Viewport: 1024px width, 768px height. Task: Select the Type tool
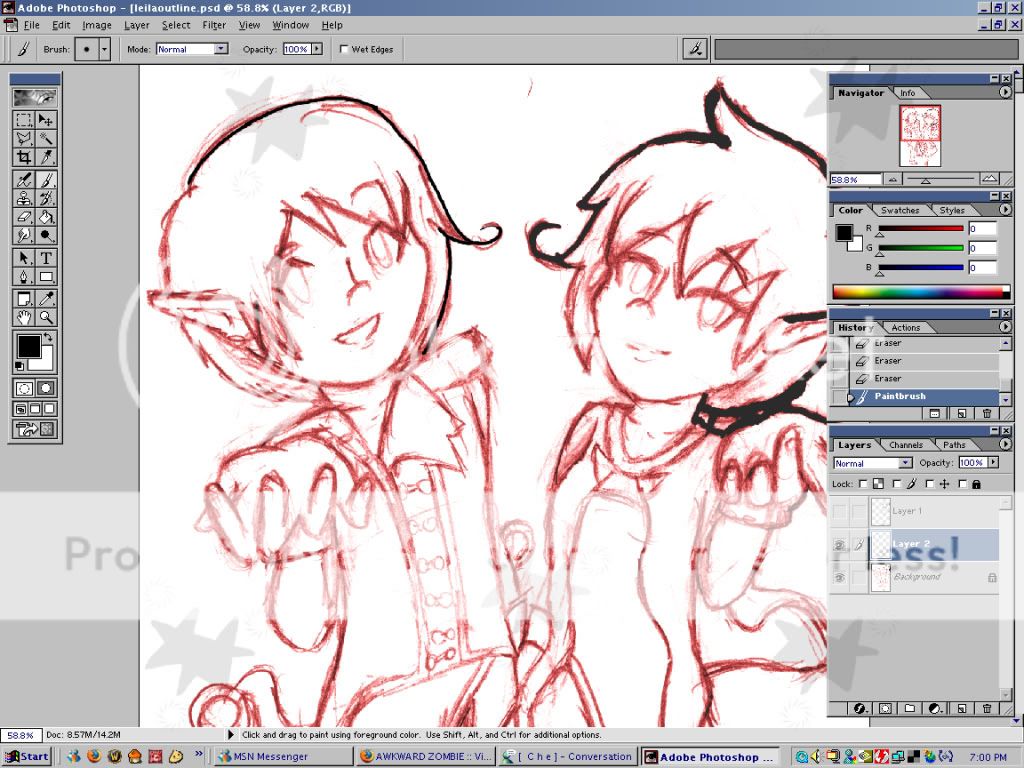pos(46,257)
